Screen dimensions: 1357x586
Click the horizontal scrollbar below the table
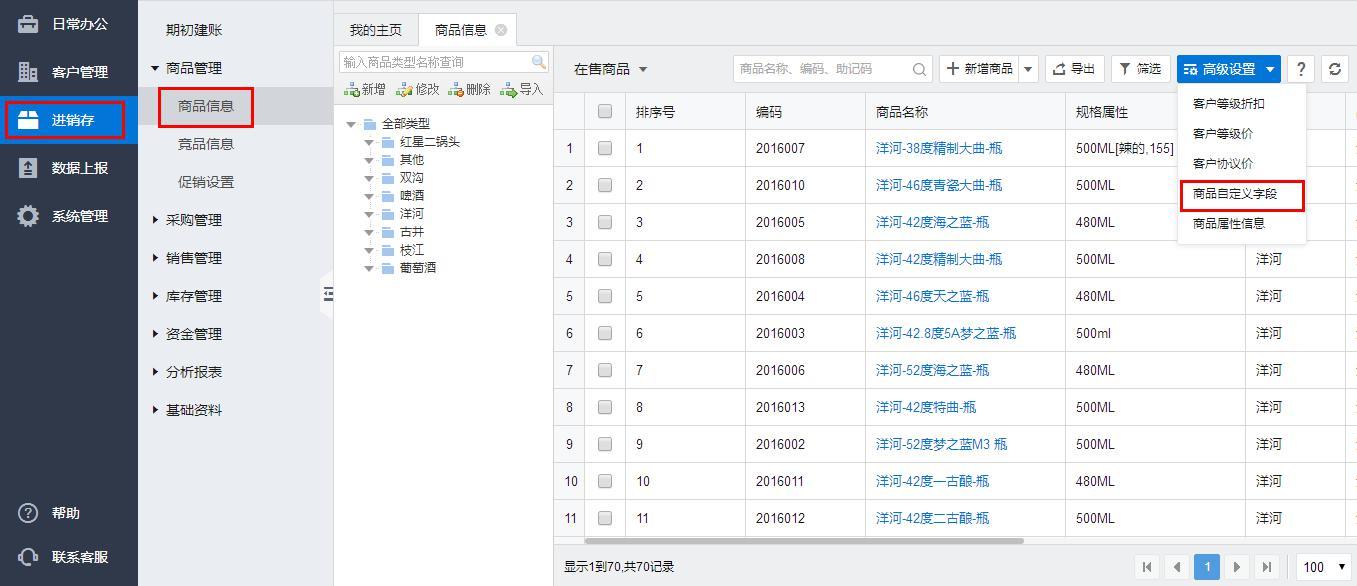[790, 541]
